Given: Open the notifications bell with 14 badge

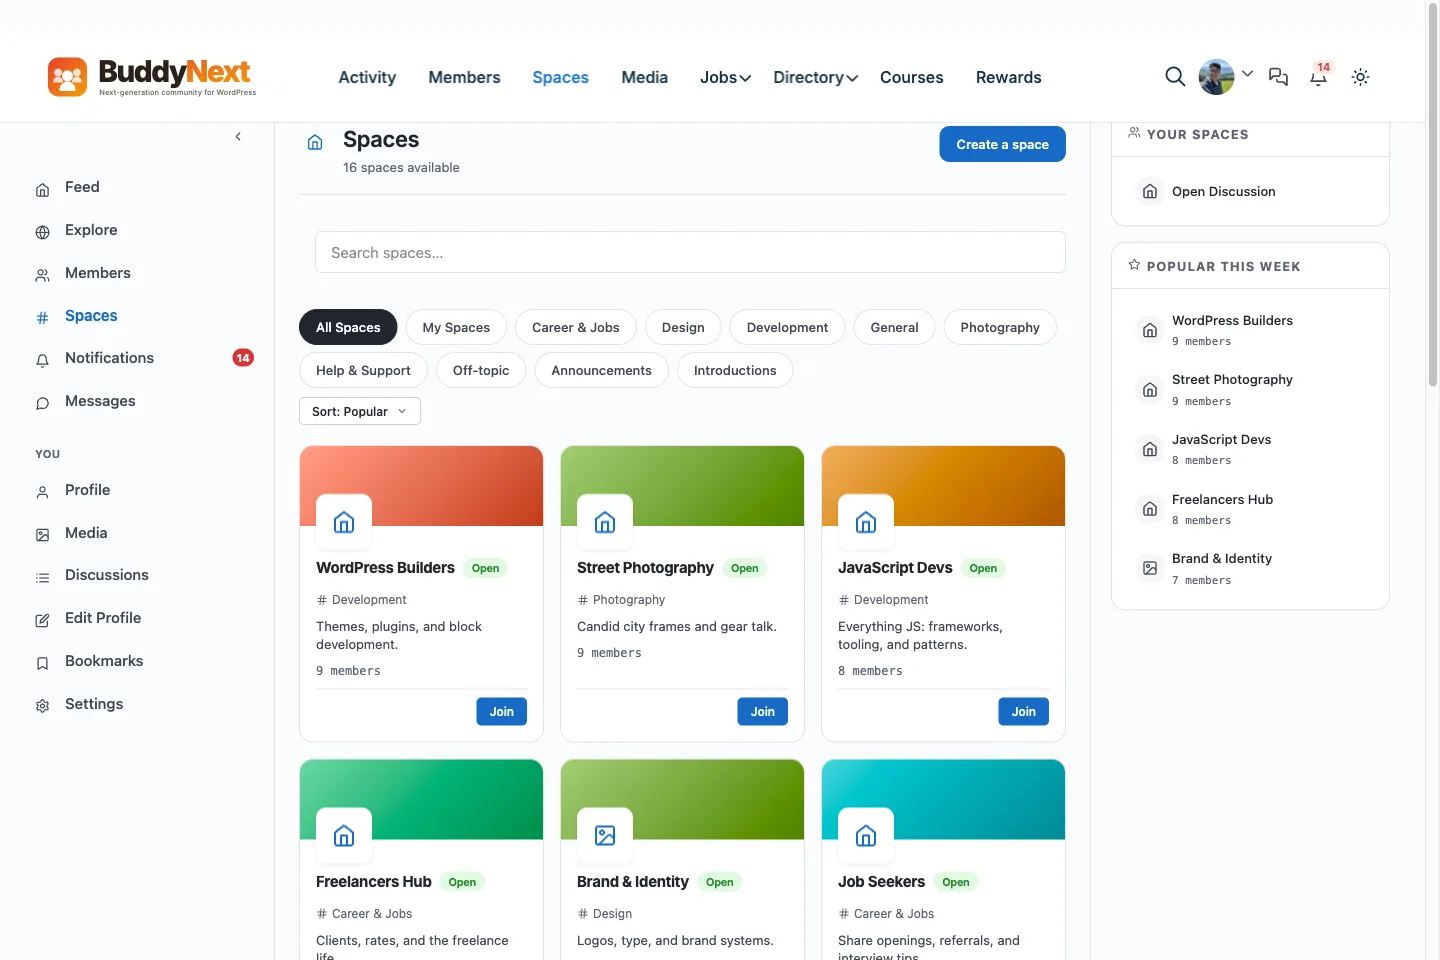Looking at the screenshot, I should [x=1319, y=76].
